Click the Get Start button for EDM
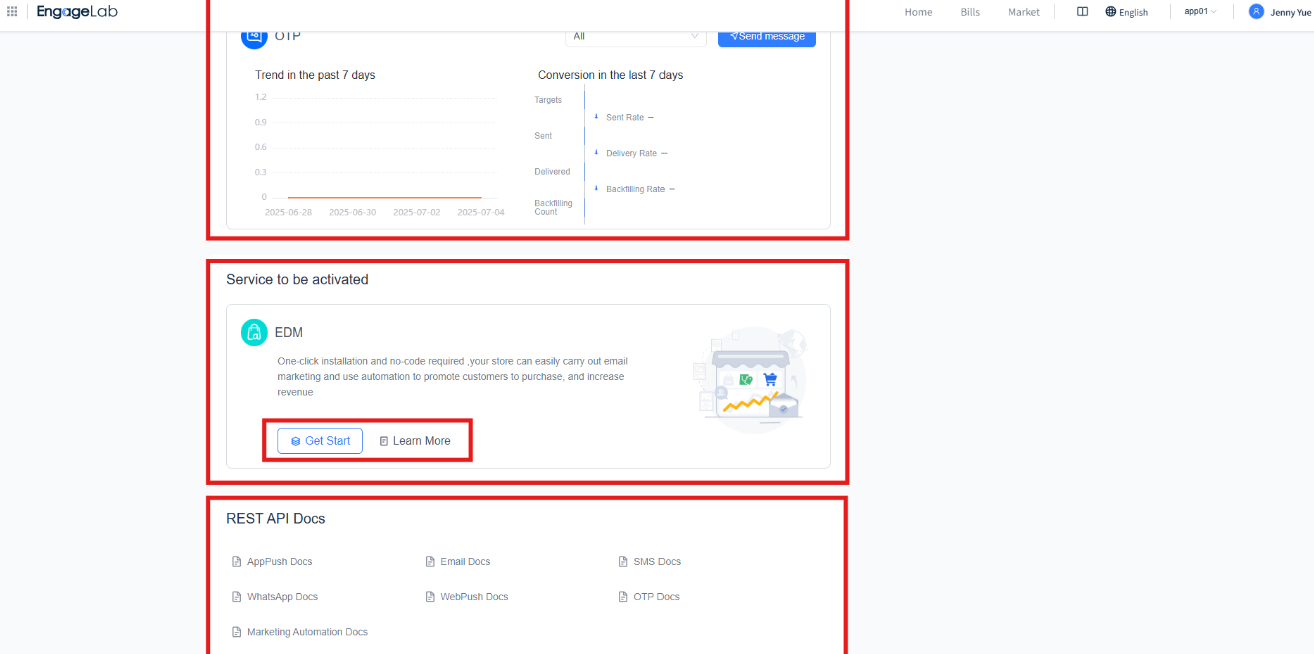 (320, 441)
